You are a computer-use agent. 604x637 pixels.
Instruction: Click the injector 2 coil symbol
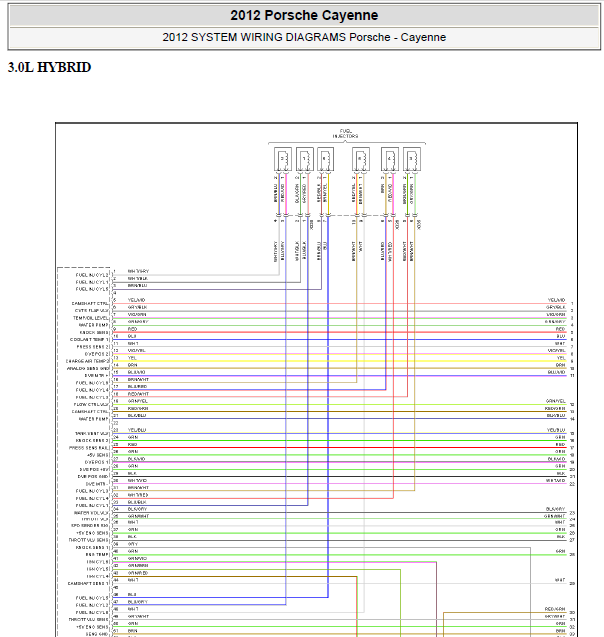click(283, 159)
